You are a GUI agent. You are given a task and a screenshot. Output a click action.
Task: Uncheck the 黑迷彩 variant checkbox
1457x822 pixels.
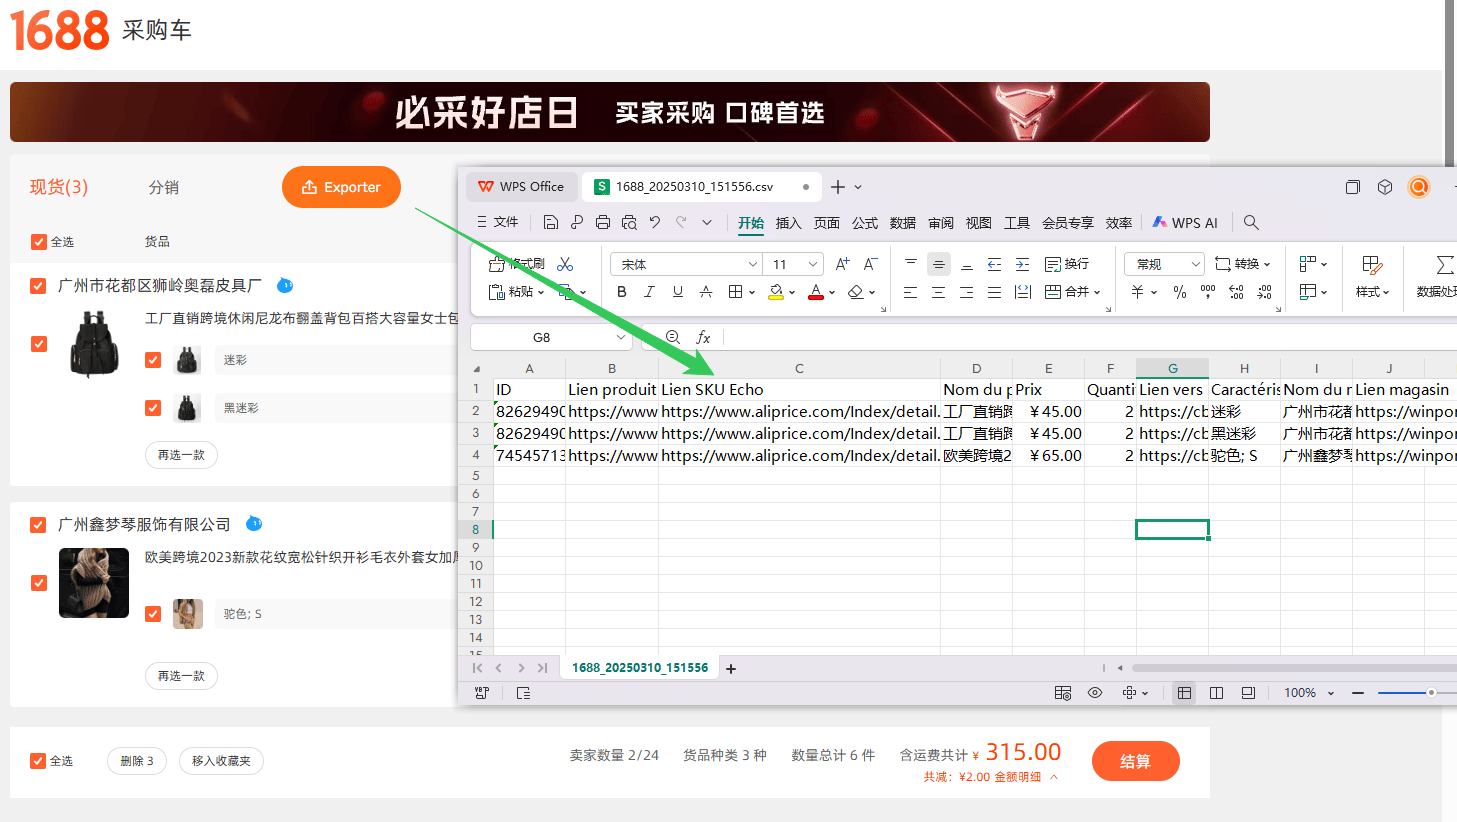[153, 408]
